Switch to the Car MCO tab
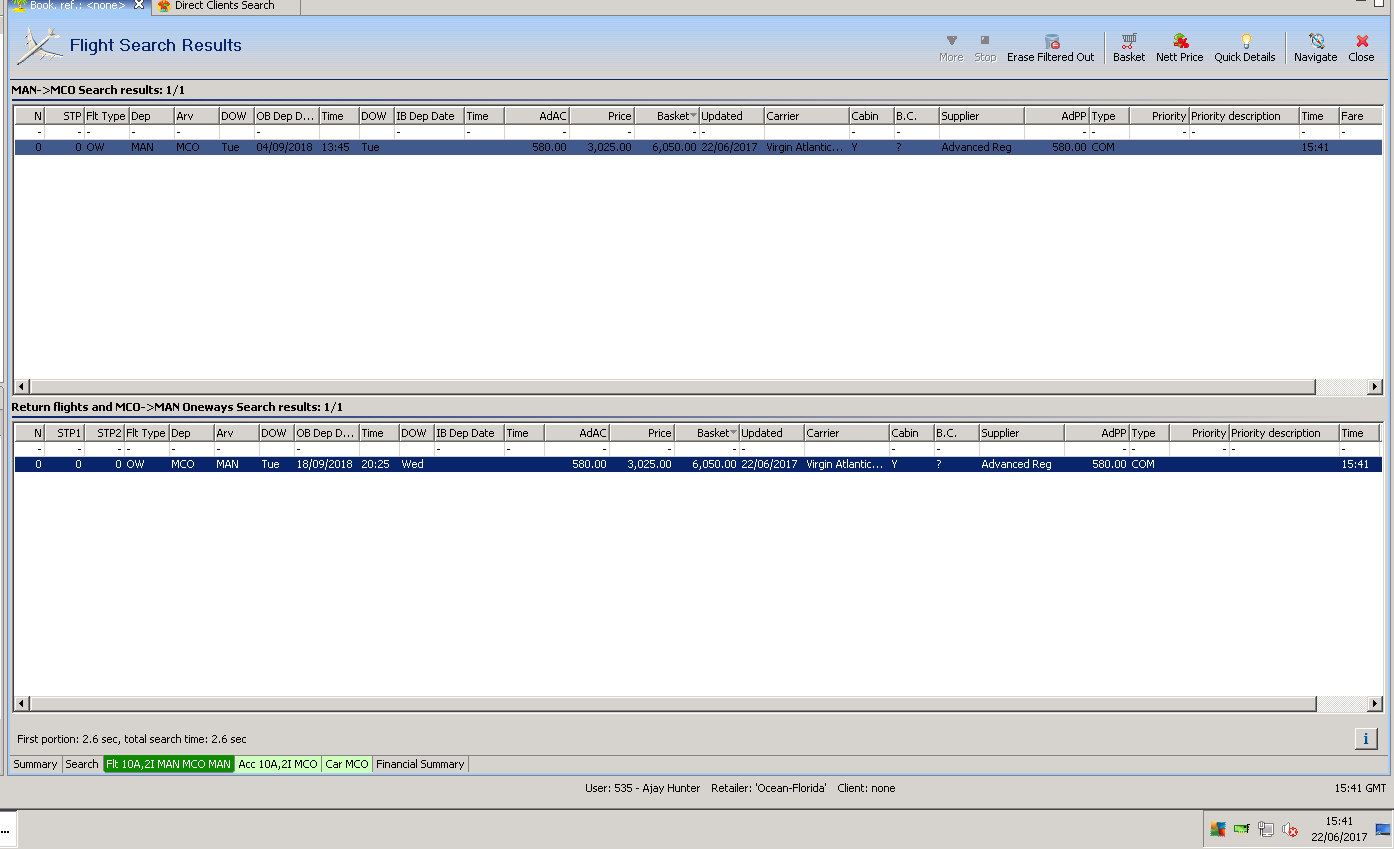Image resolution: width=1394 pixels, height=849 pixels. click(x=347, y=764)
